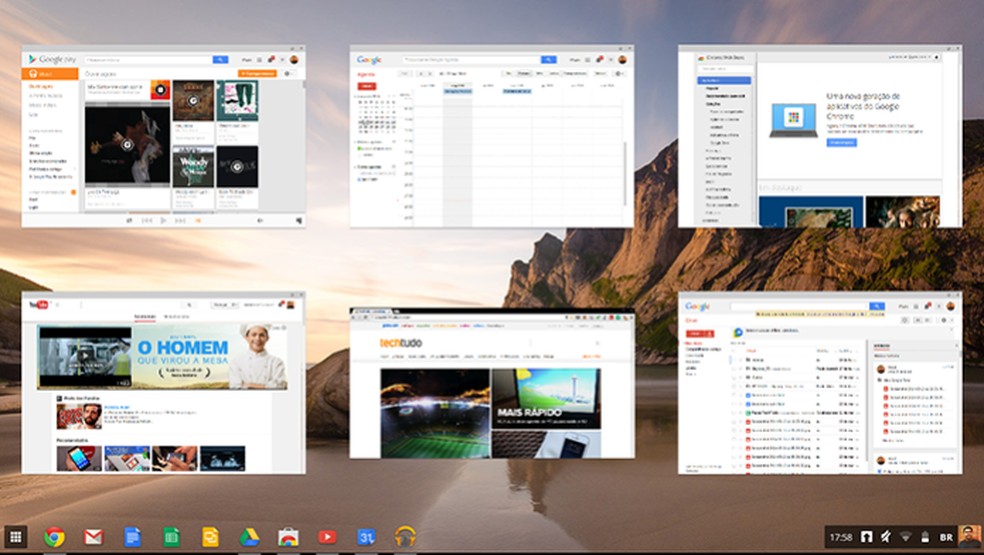The height and width of the screenshot is (555, 984).
Task: Click the orange add music button in Google Play
Action: [x=257, y=73]
